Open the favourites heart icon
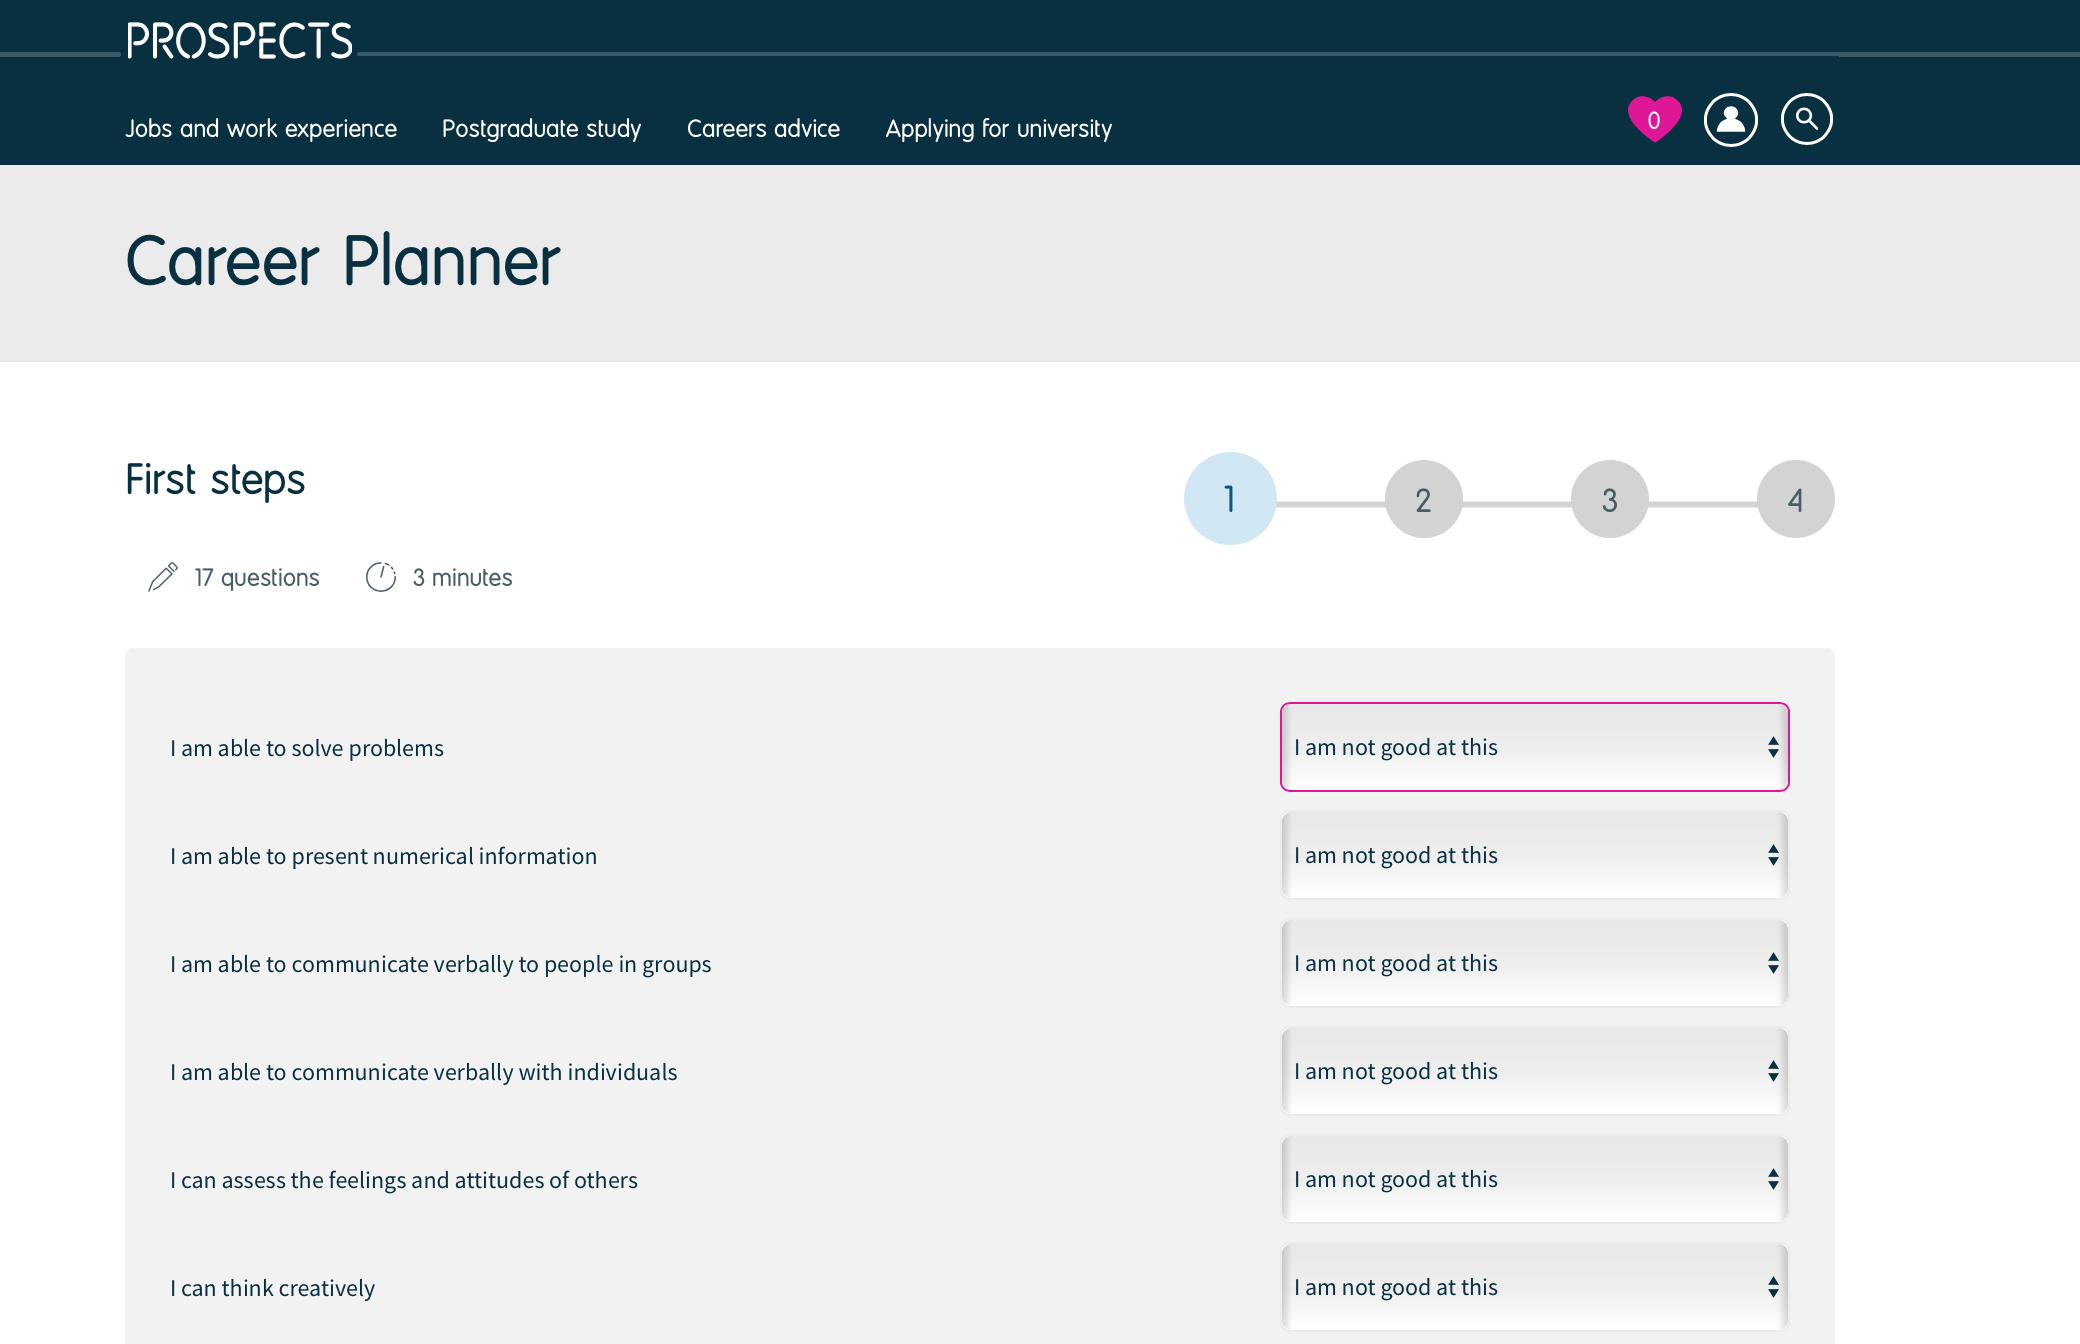This screenshot has height=1344, width=2080. coord(1654,119)
